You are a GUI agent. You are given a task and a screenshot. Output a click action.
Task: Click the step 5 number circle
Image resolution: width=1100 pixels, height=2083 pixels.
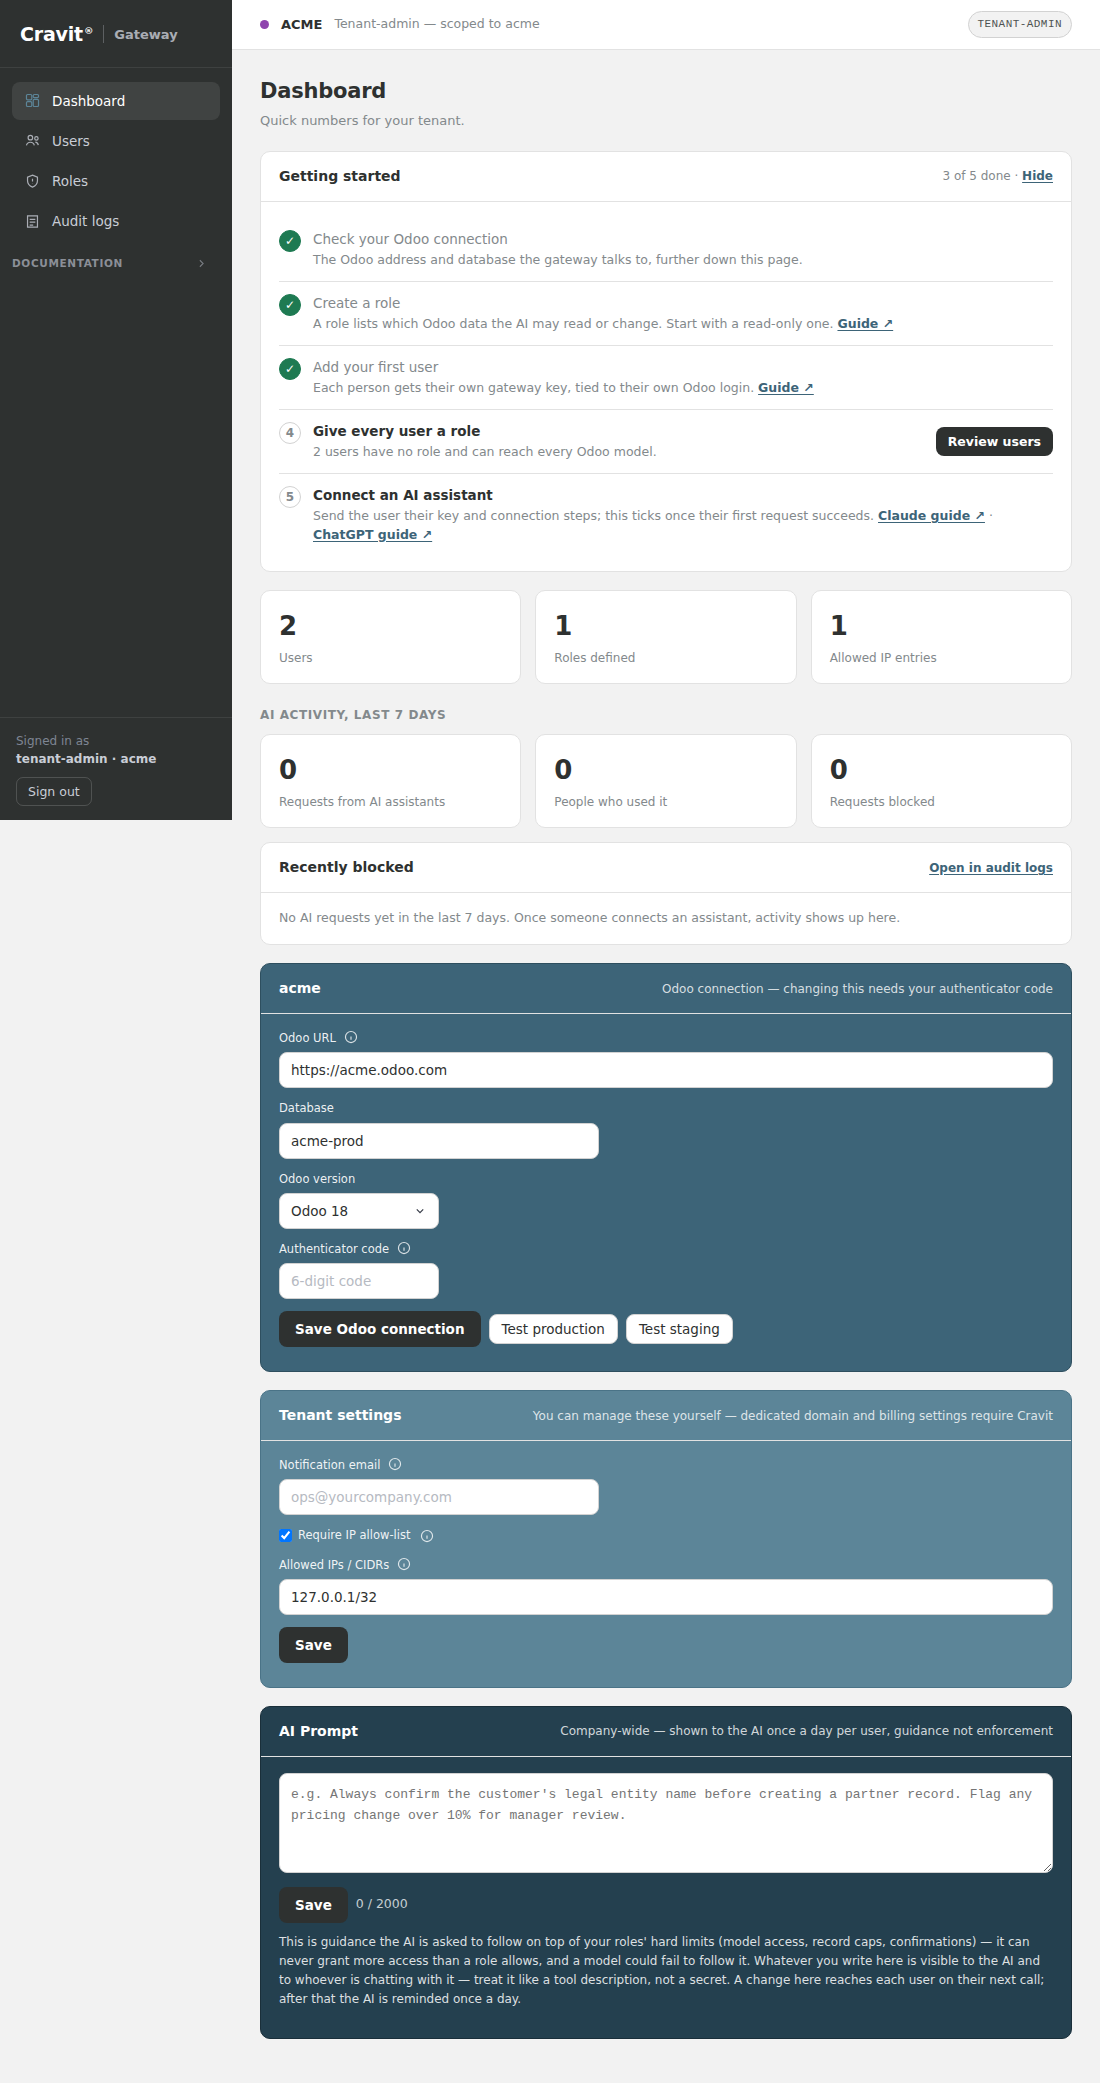click(x=290, y=497)
